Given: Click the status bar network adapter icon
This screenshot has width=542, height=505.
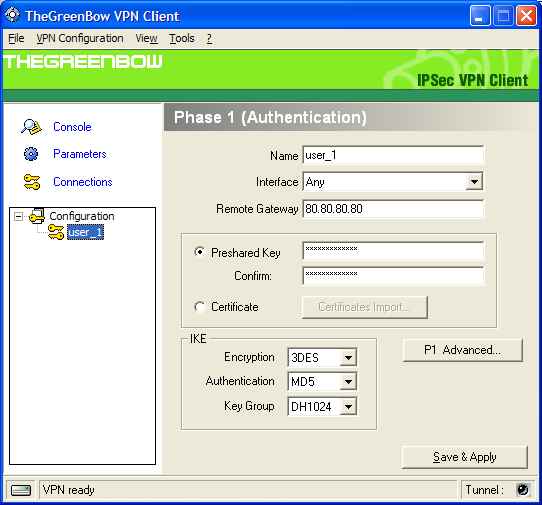Looking at the screenshot, I should pos(21,490).
